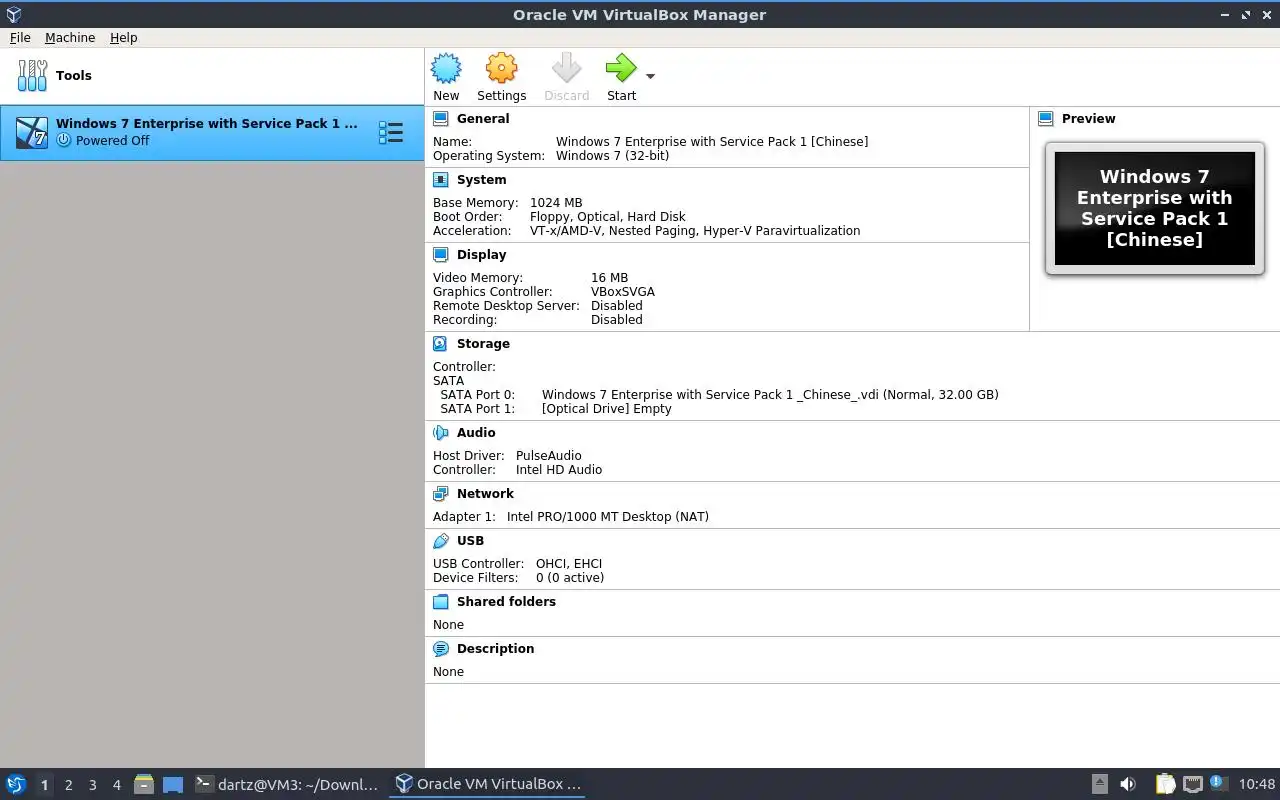The image size is (1280, 800).
Task: Click the Description section speech-bubble icon
Action: point(441,649)
